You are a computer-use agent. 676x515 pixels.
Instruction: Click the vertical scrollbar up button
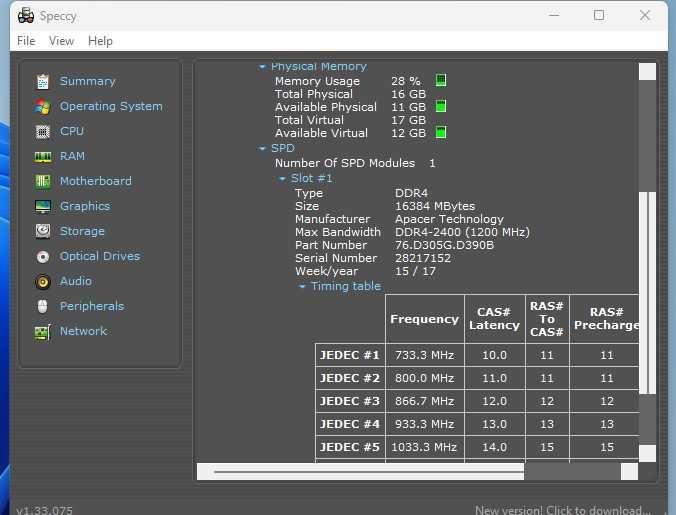tap(647, 72)
